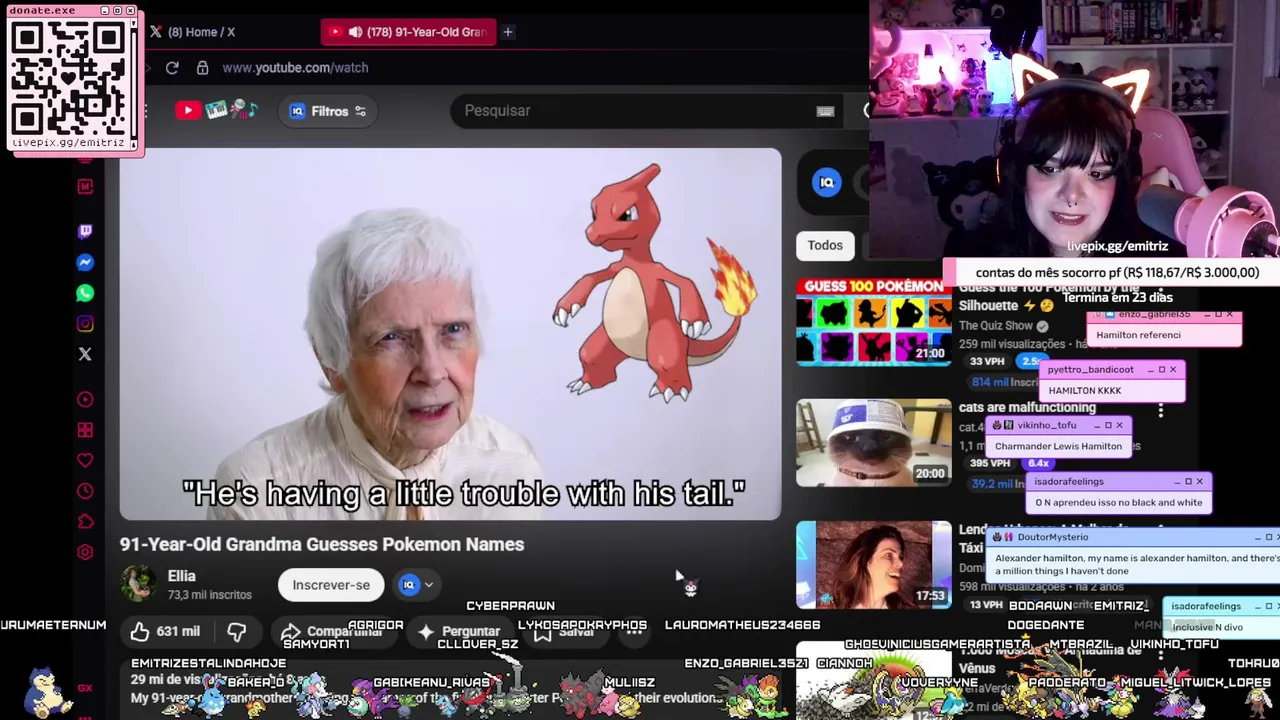Select the Todos filter chip

point(825,245)
